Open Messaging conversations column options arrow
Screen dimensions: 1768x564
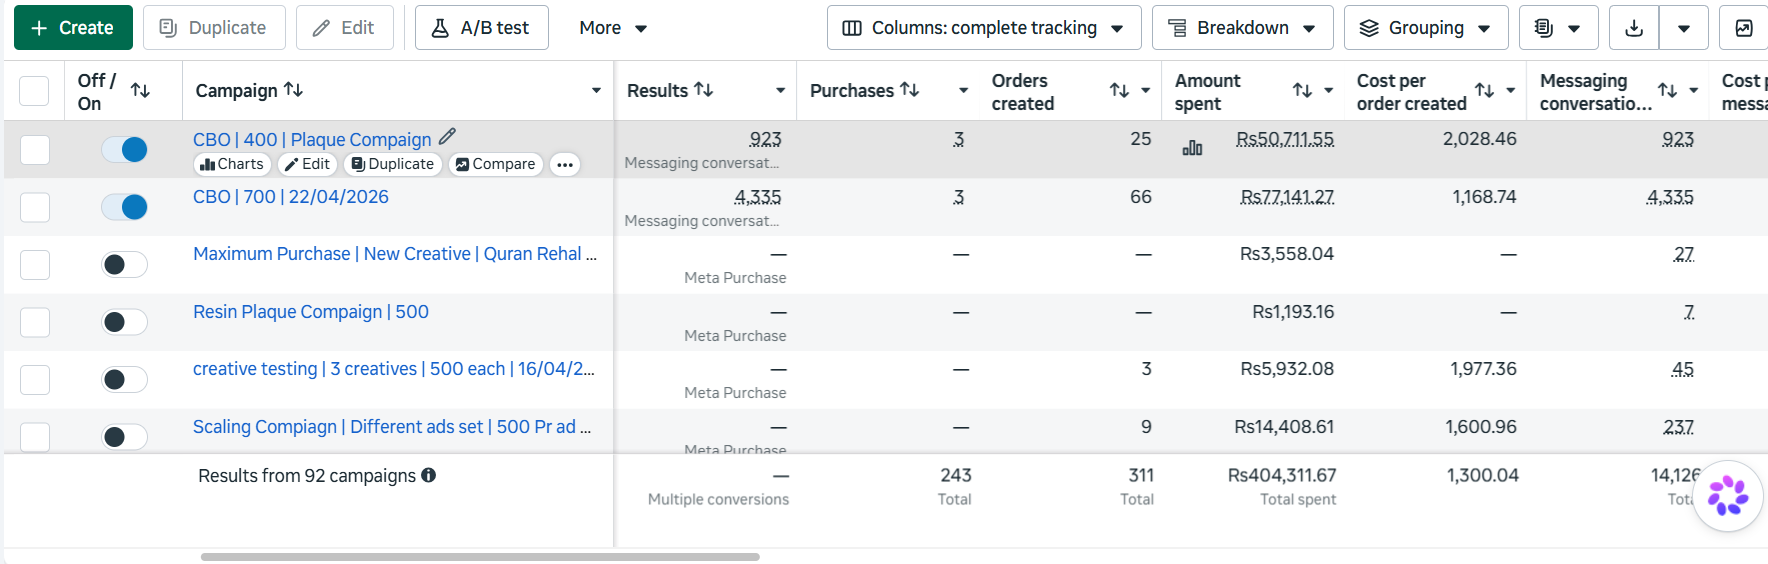pos(1693,91)
